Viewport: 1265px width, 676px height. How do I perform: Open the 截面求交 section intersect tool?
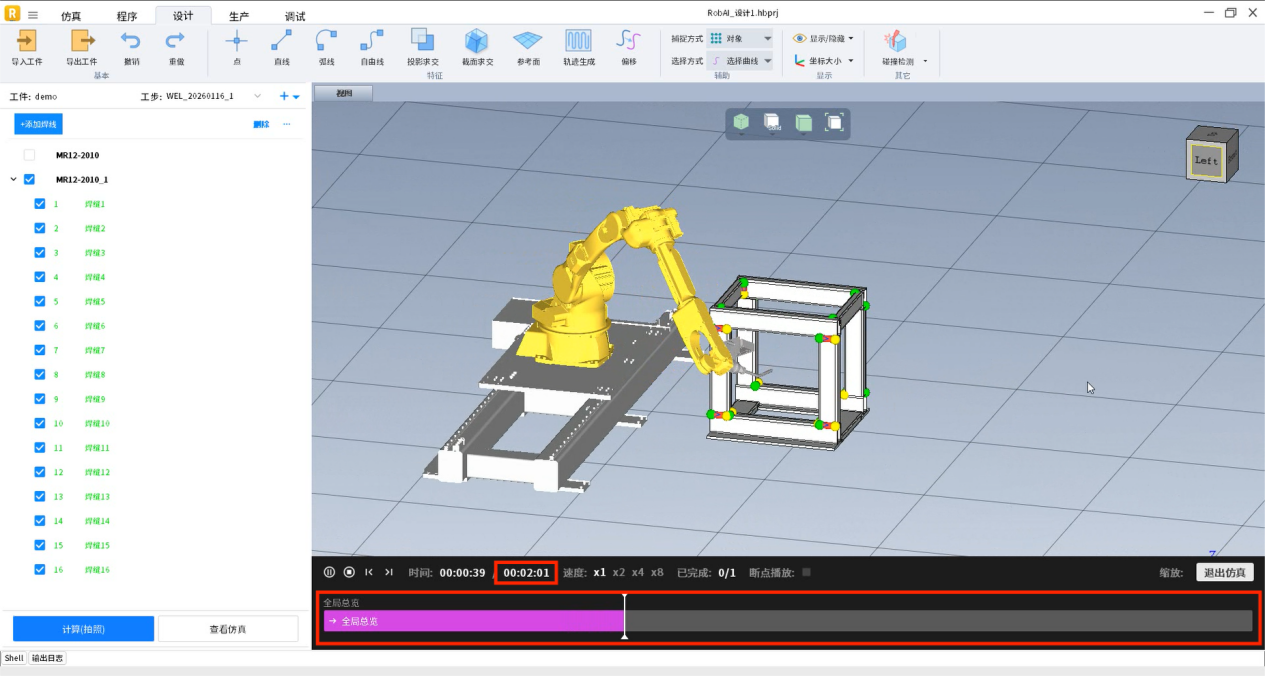(477, 41)
